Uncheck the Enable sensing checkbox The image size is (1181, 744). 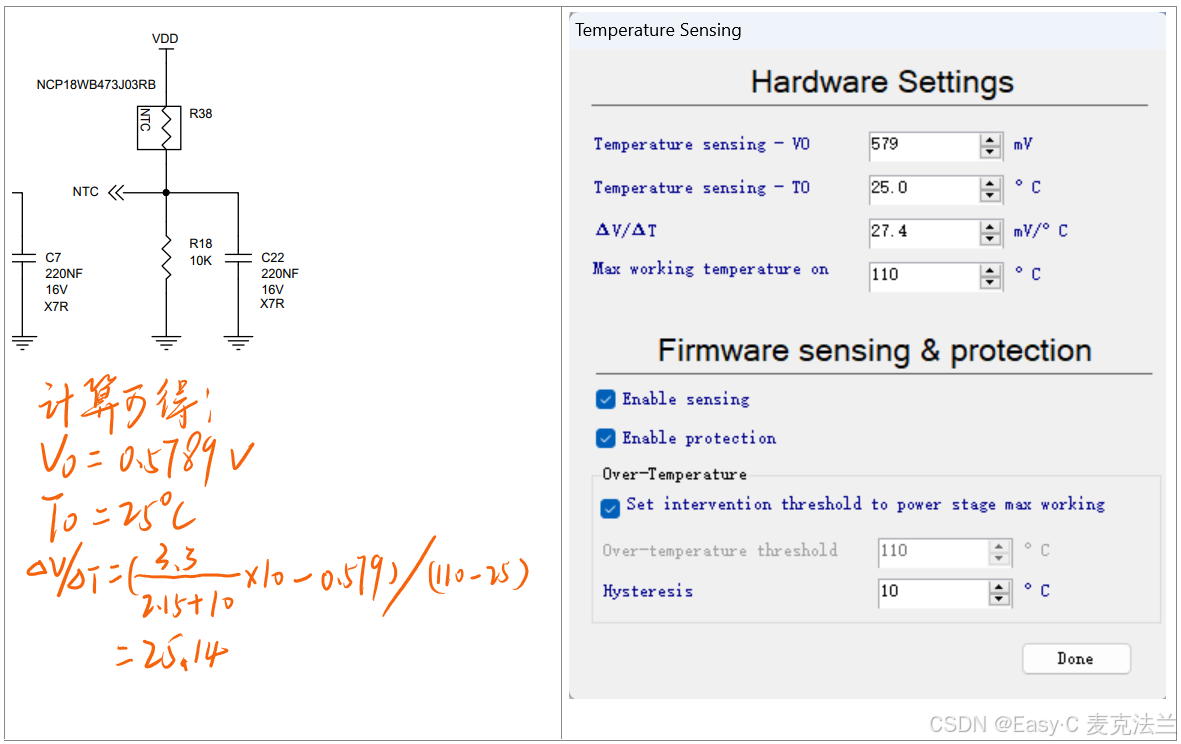point(605,399)
